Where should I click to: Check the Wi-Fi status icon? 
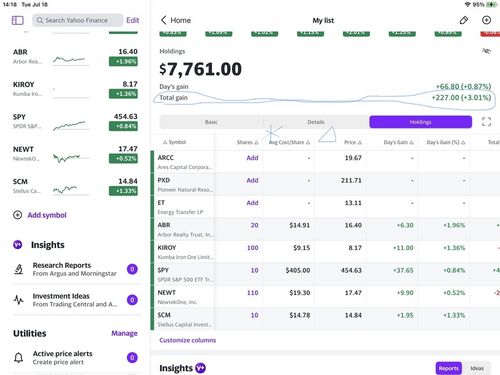click(x=467, y=5)
